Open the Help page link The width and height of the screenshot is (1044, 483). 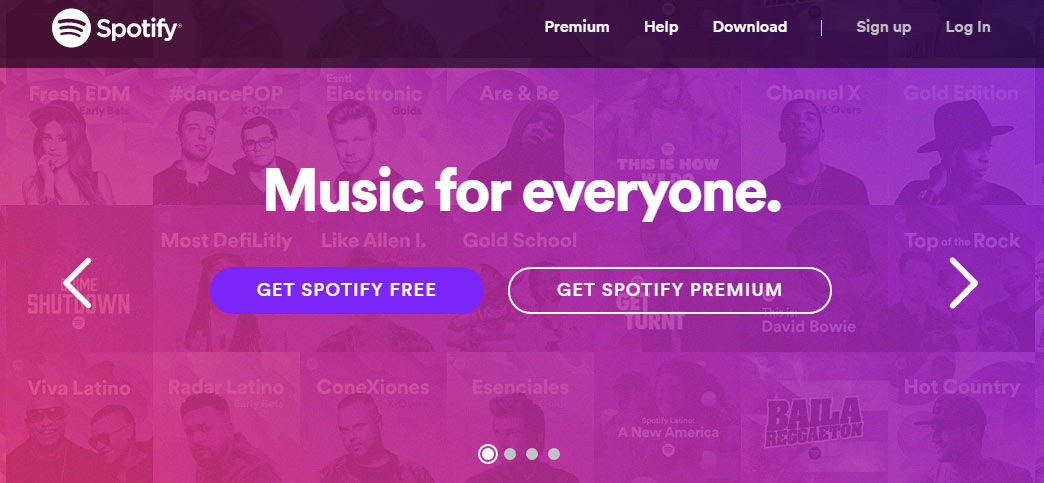coord(661,27)
